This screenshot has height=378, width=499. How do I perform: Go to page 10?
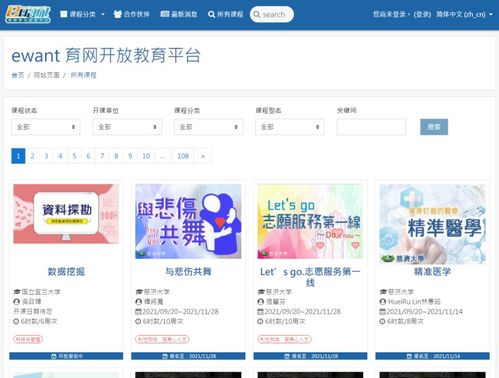click(x=146, y=156)
